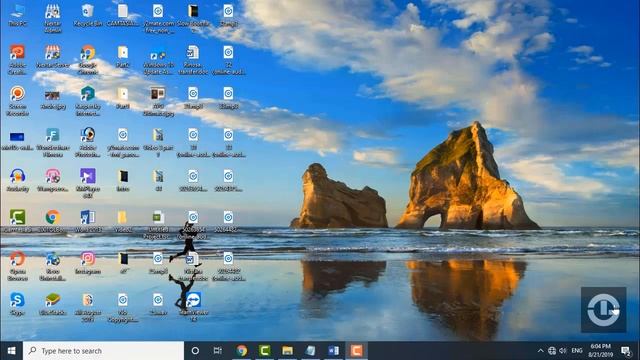Launch Wondershare Filmora shortcut

pyautogui.click(x=53, y=142)
